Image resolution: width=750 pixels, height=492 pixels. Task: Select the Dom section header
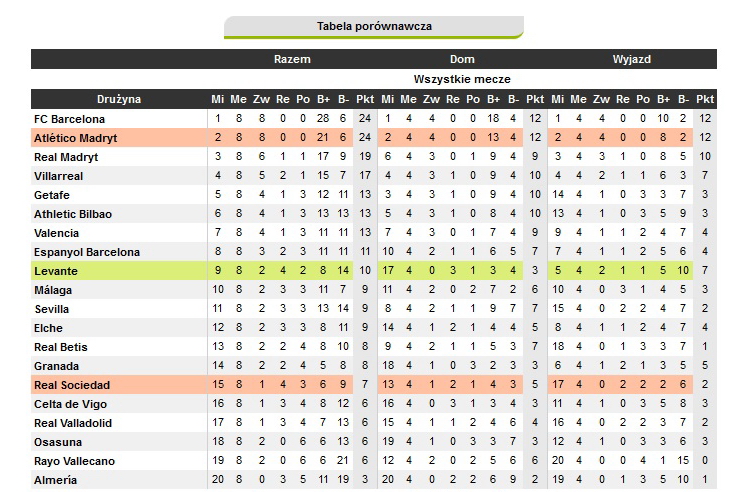(462, 59)
